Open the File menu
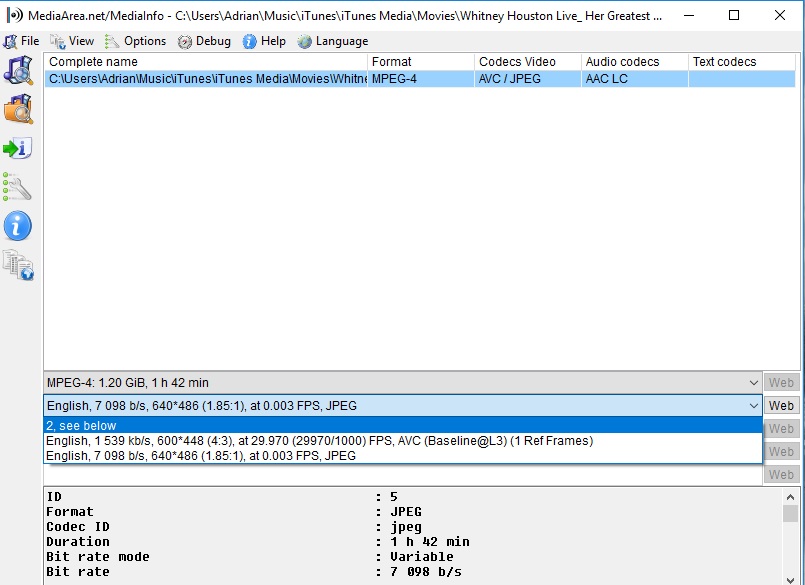805x585 pixels. click(22, 41)
